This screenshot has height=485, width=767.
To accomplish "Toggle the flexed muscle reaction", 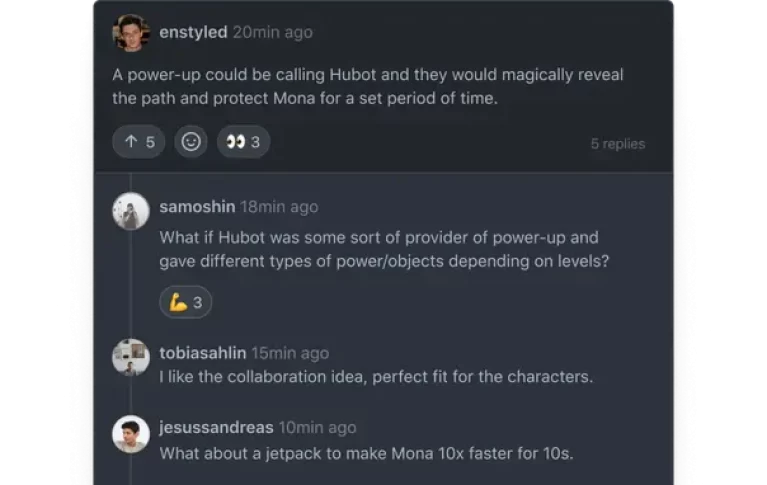I will (186, 302).
